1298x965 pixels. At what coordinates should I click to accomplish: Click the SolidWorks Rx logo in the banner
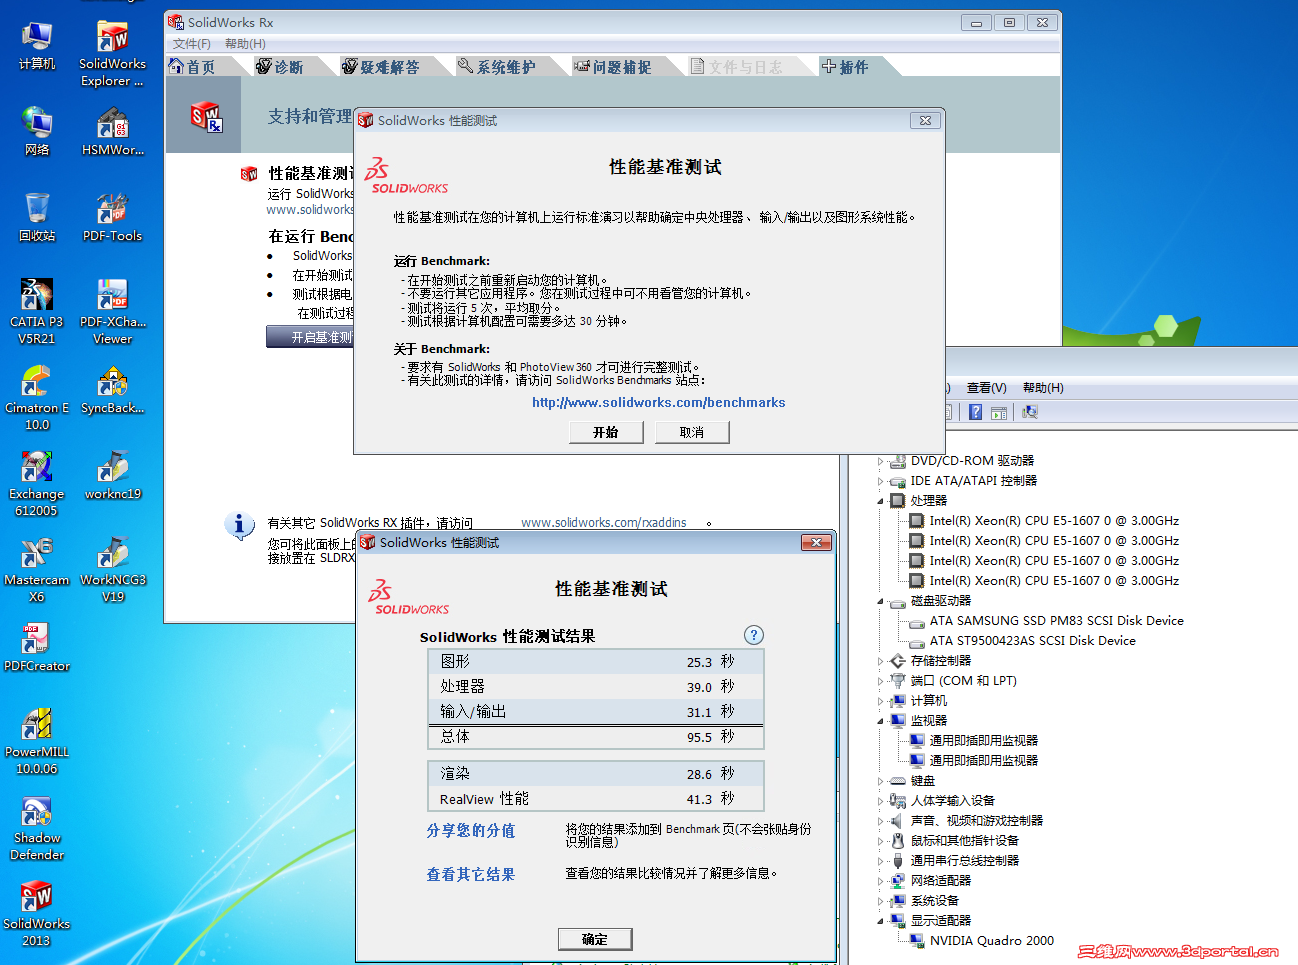(207, 117)
